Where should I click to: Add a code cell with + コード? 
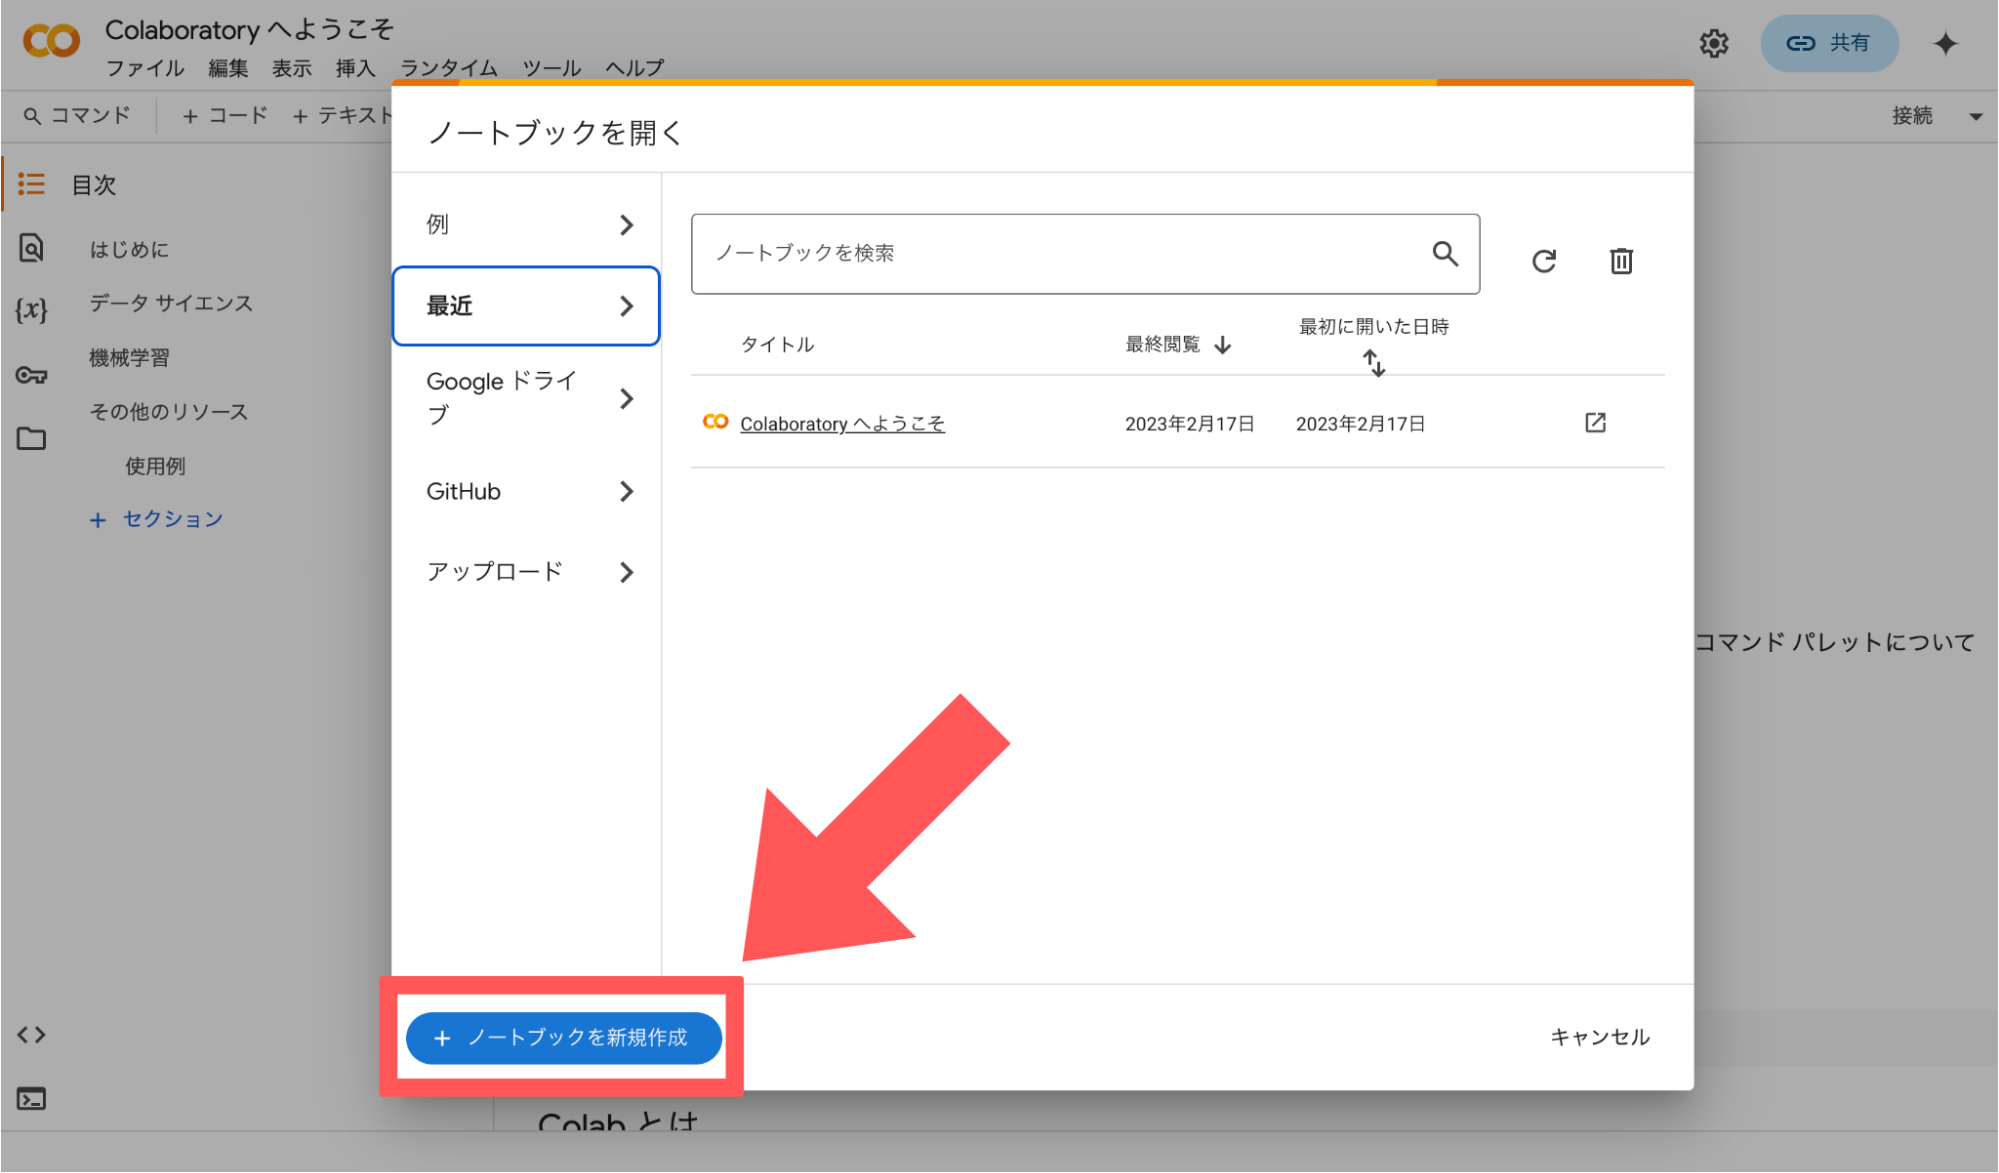coord(225,116)
